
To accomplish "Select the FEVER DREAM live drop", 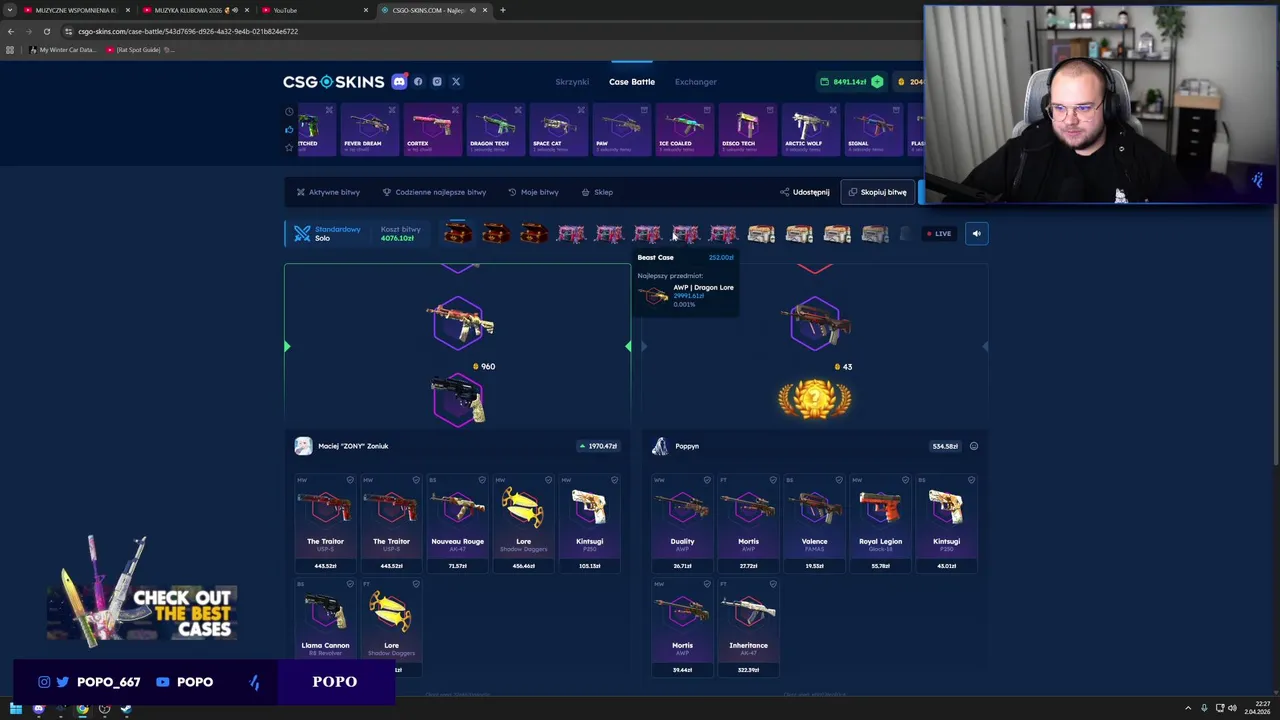I will coord(370,129).
